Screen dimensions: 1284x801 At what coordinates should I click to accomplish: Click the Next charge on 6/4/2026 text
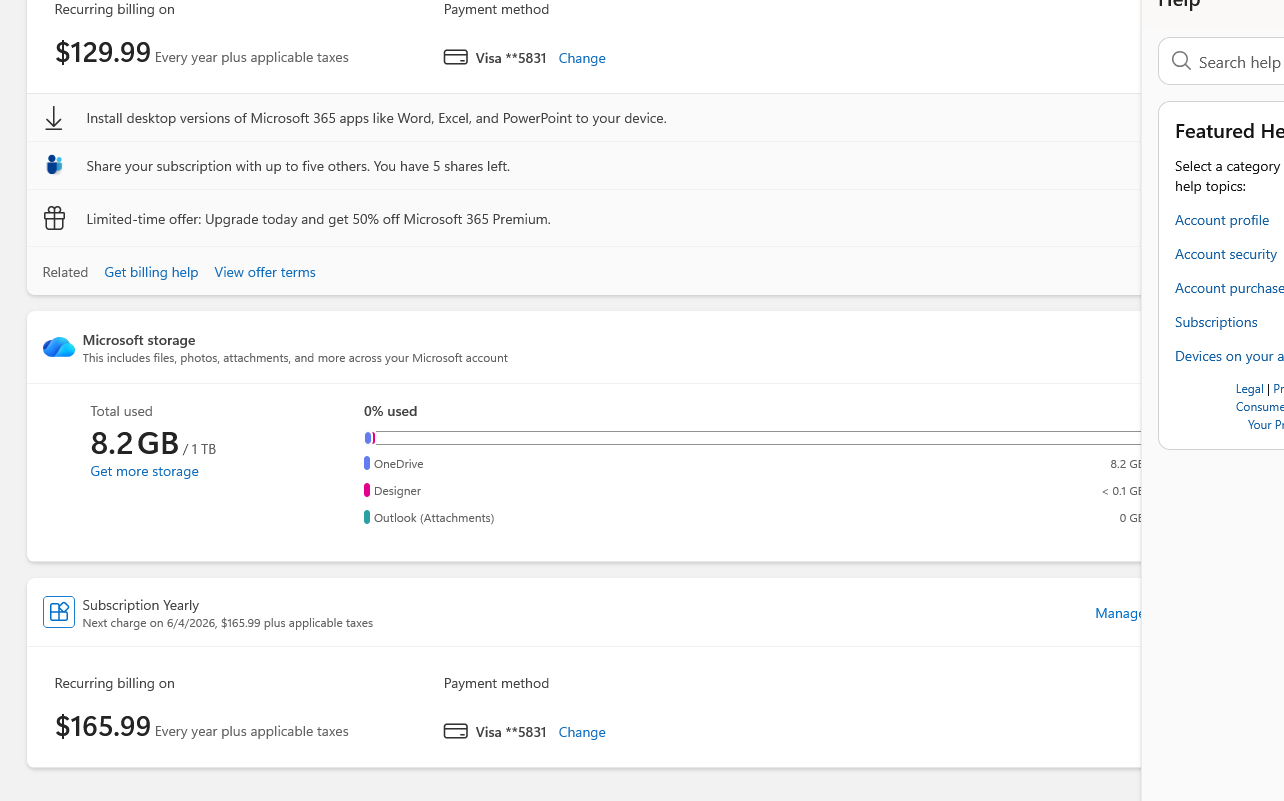228,623
